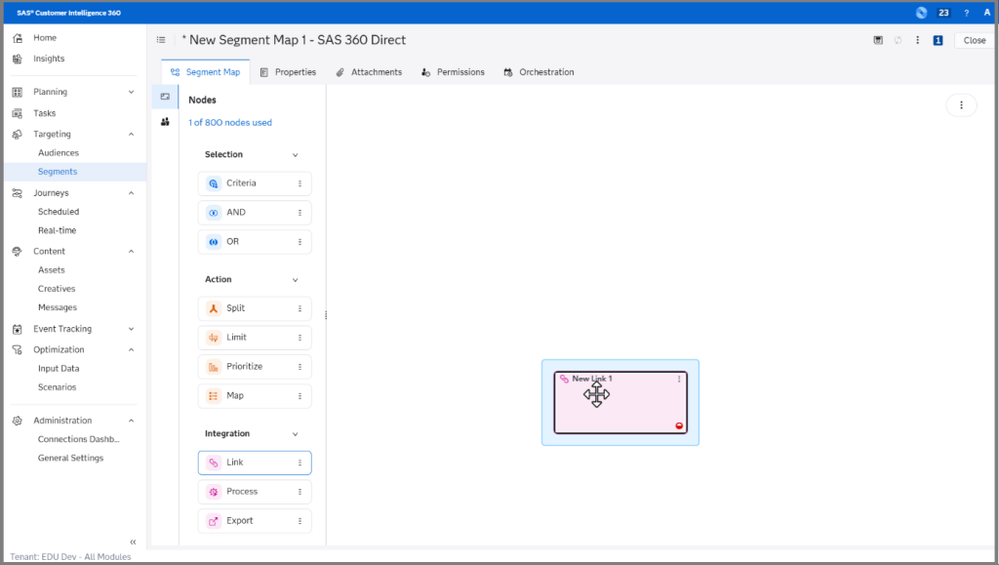
Task: Open New Link 1 node options menu
Action: pos(679,379)
